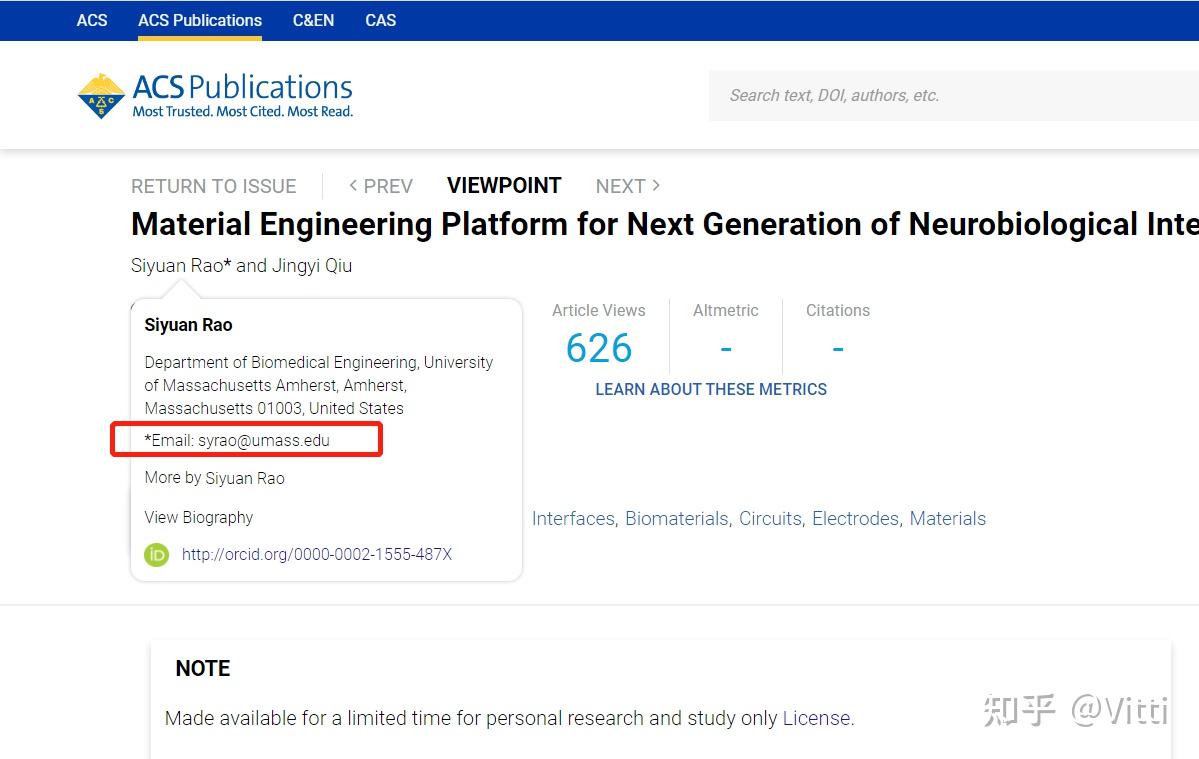This screenshot has height=759, width=1199.
Task: Open the Electrodes subject link
Action: [x=856, y=518]
